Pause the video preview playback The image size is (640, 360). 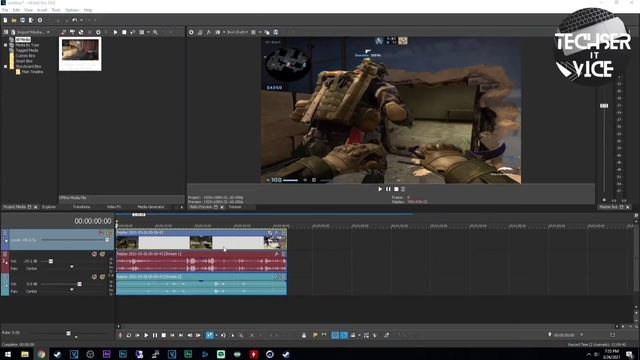pyautogui.click(x=388, y=189)
